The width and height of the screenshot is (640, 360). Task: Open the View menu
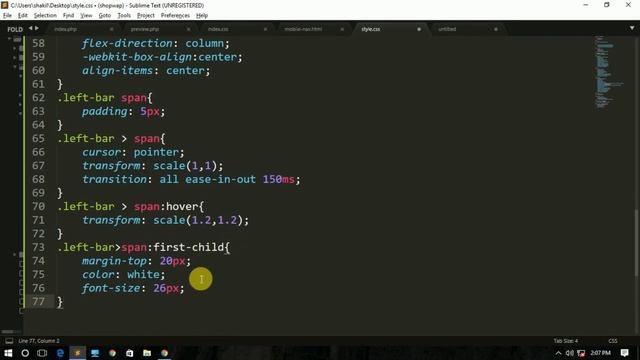(86, 16)
